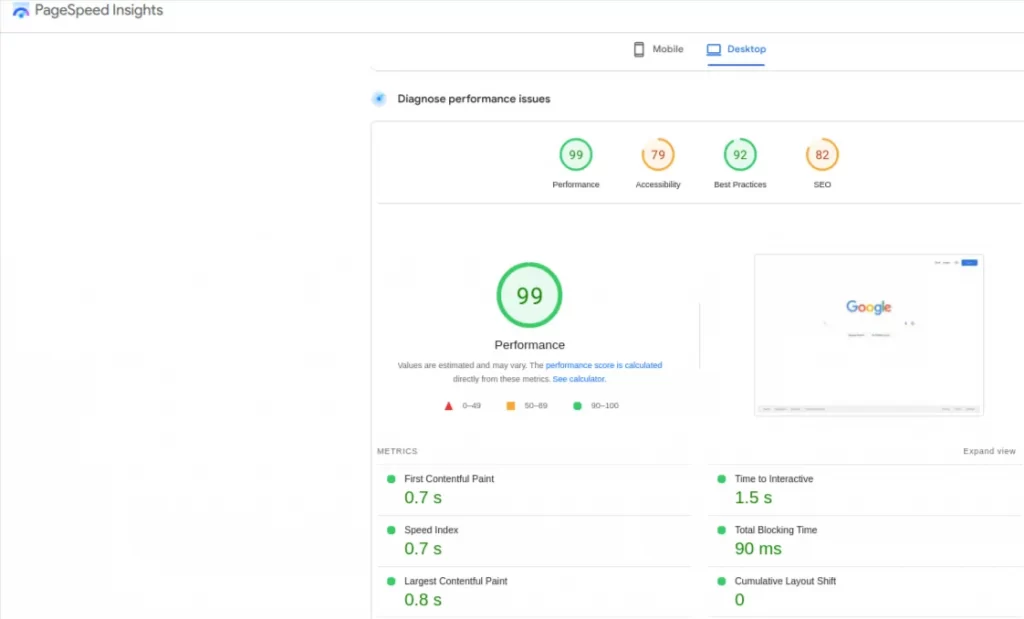Click the green dot beside Time to Interactive

[x=722, y=479]
